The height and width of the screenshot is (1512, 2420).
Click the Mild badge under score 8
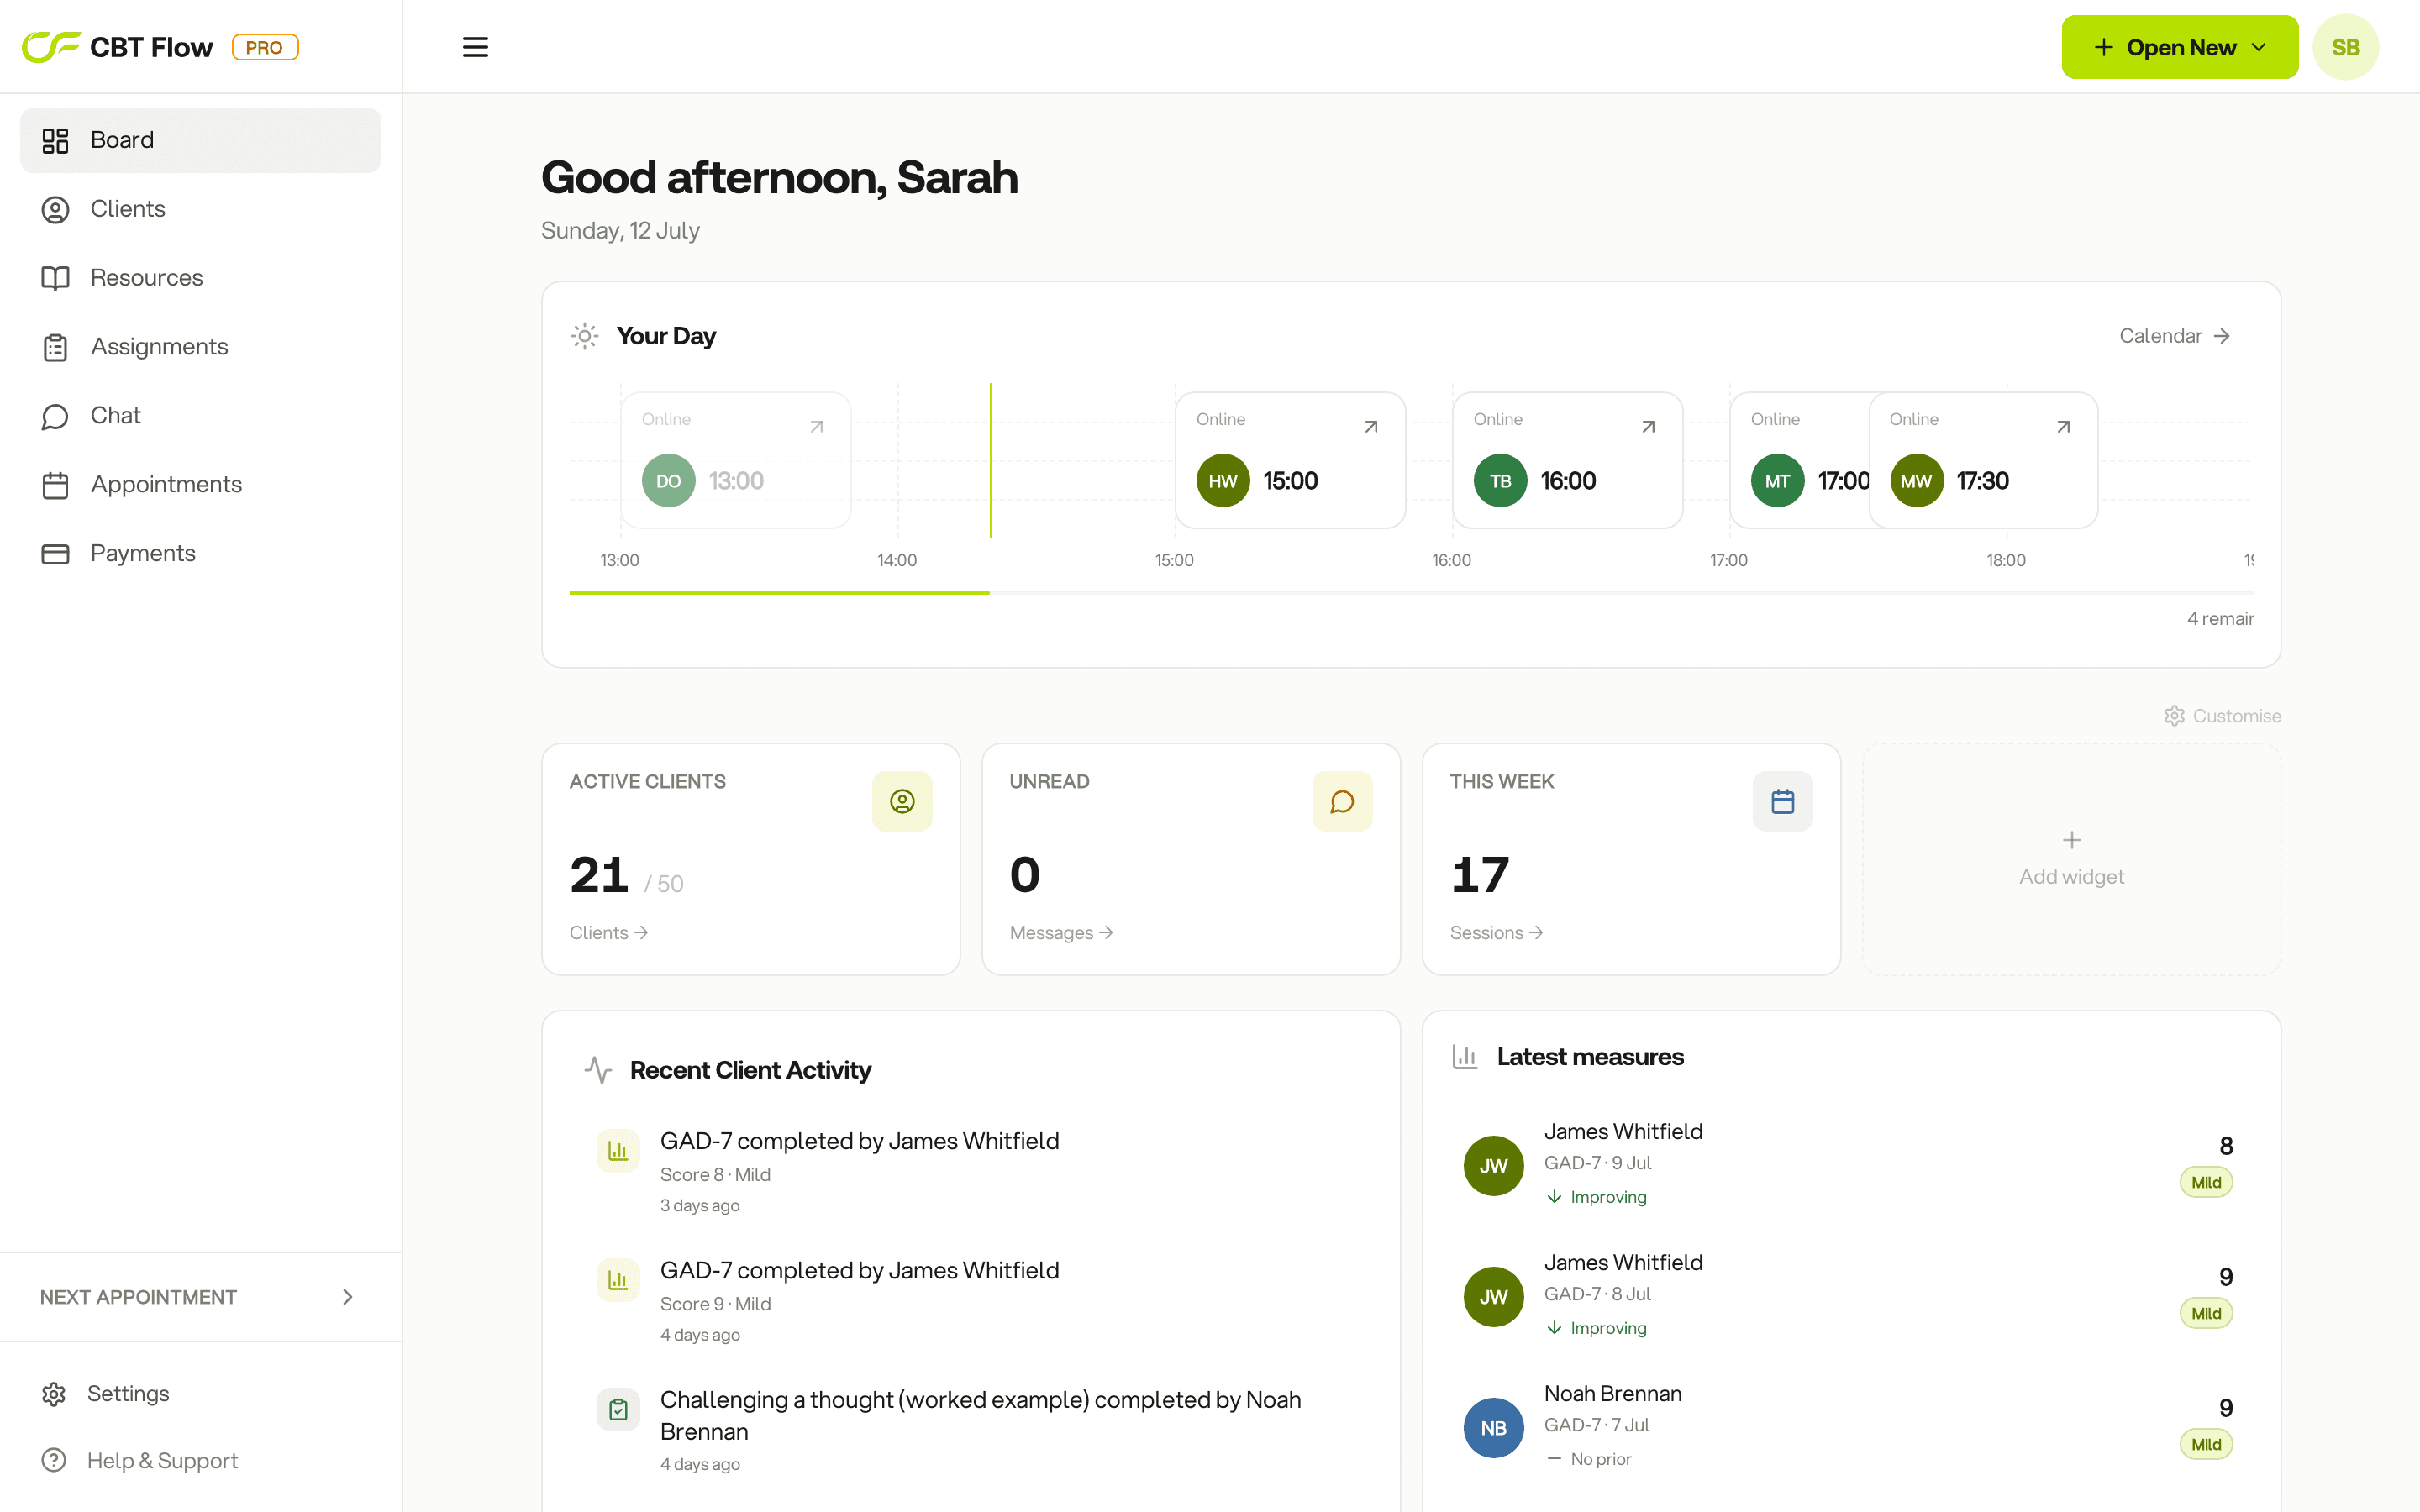pyautogui.click(x=2206, y=1183)
